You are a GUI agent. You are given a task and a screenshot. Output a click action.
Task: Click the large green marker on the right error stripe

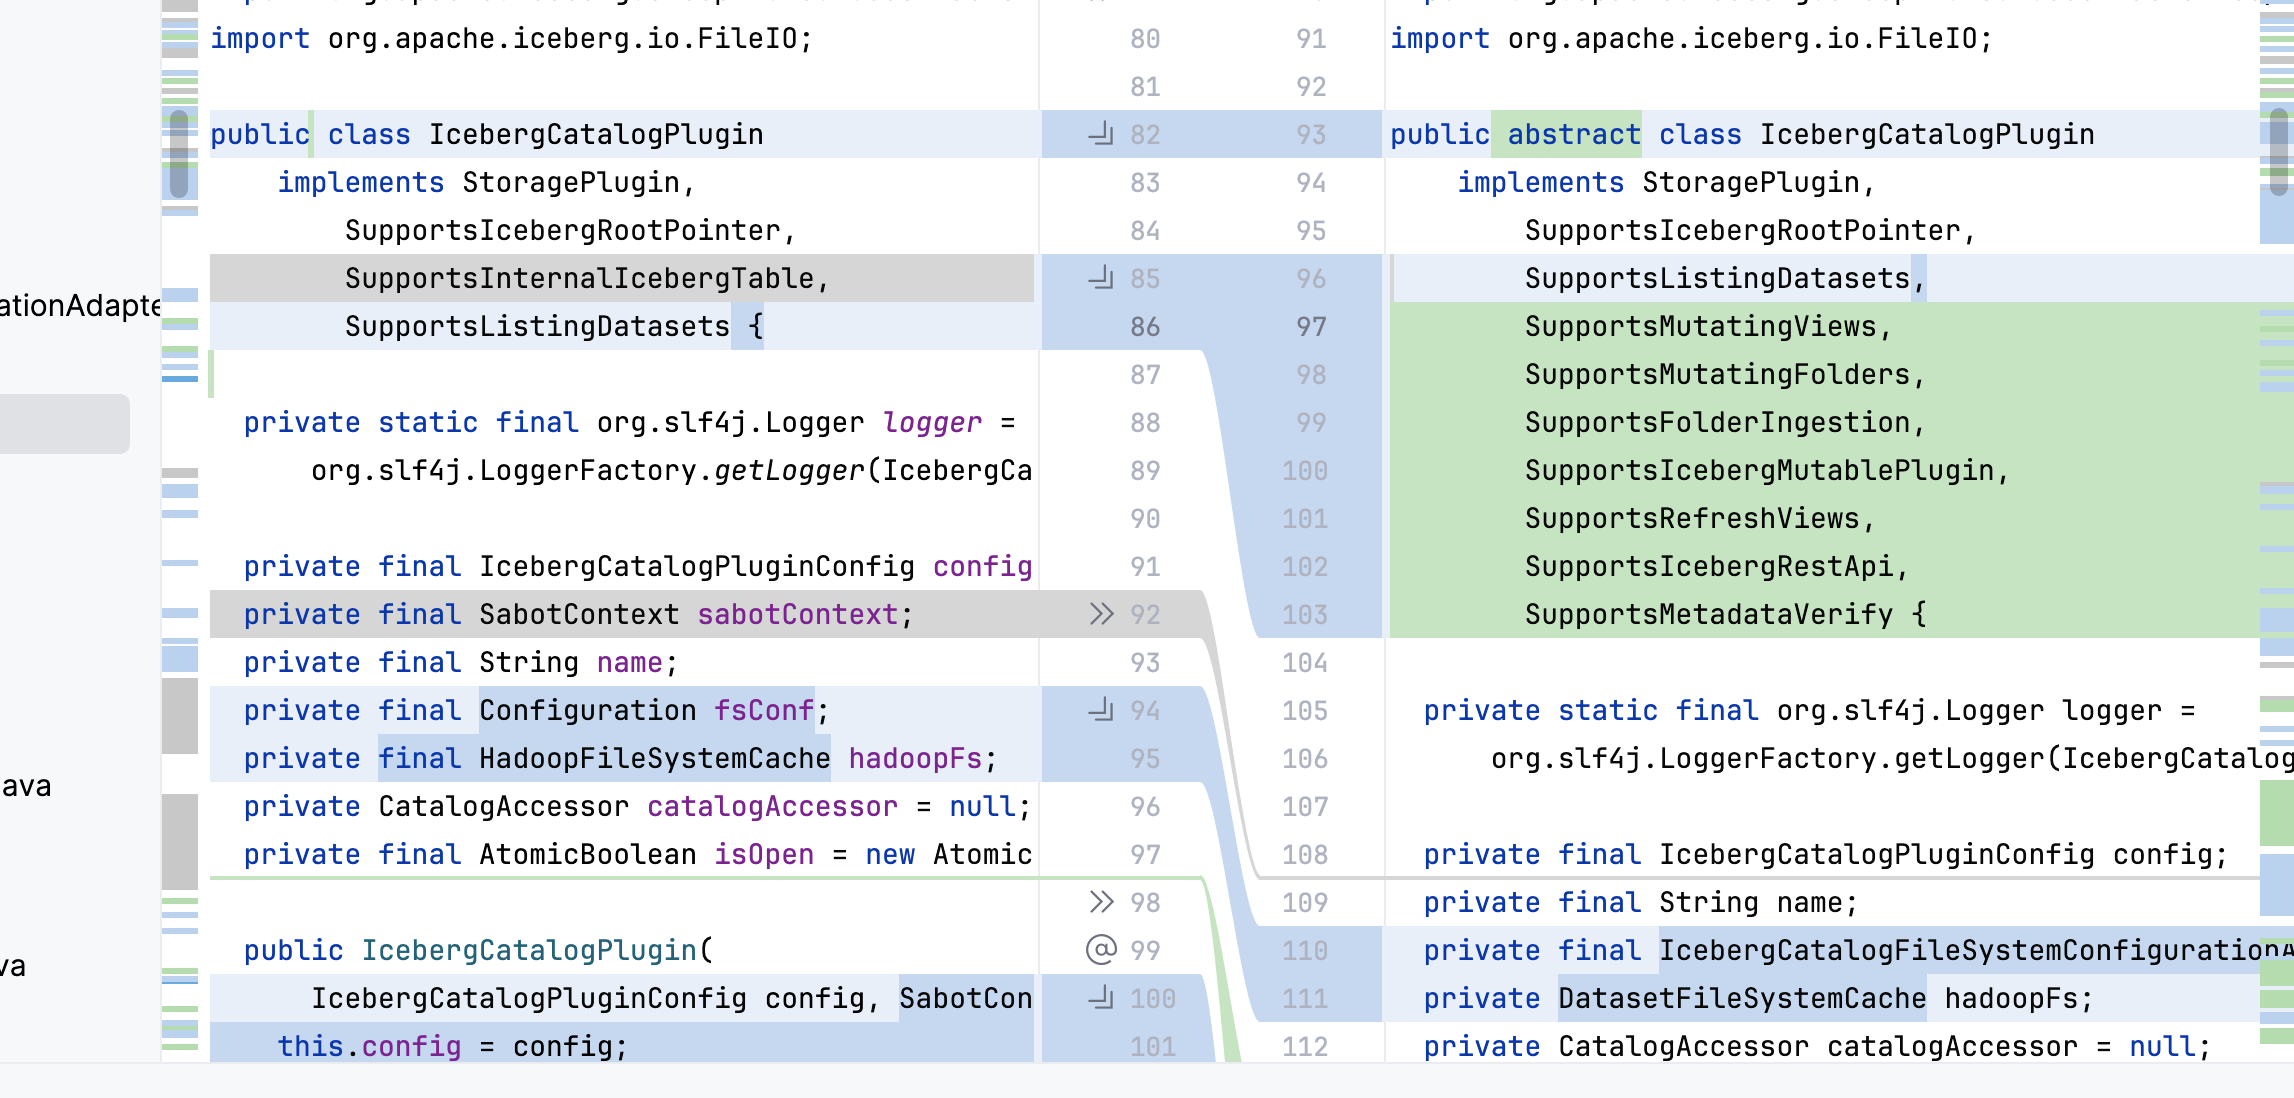point(2276,812)
